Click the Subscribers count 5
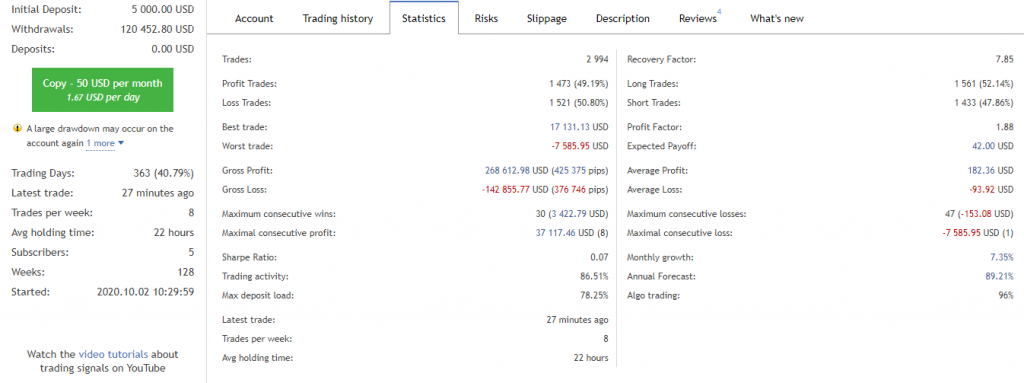This screenshot has height=383, width=1024. [191, 252]
